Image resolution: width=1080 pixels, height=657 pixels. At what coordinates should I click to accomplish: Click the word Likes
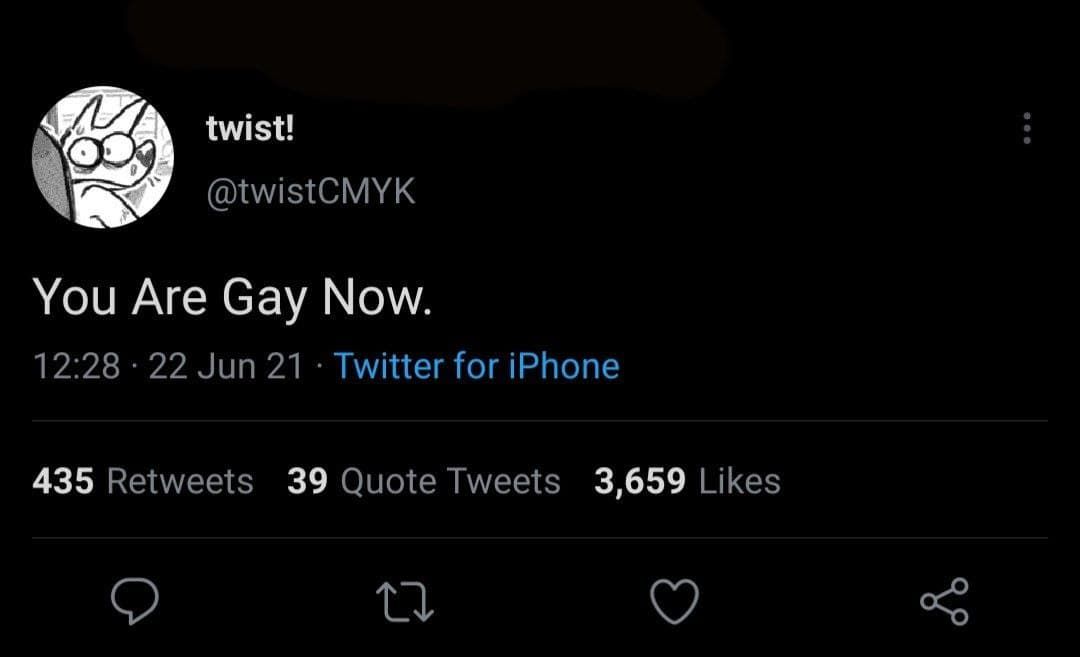click(739, 482)
